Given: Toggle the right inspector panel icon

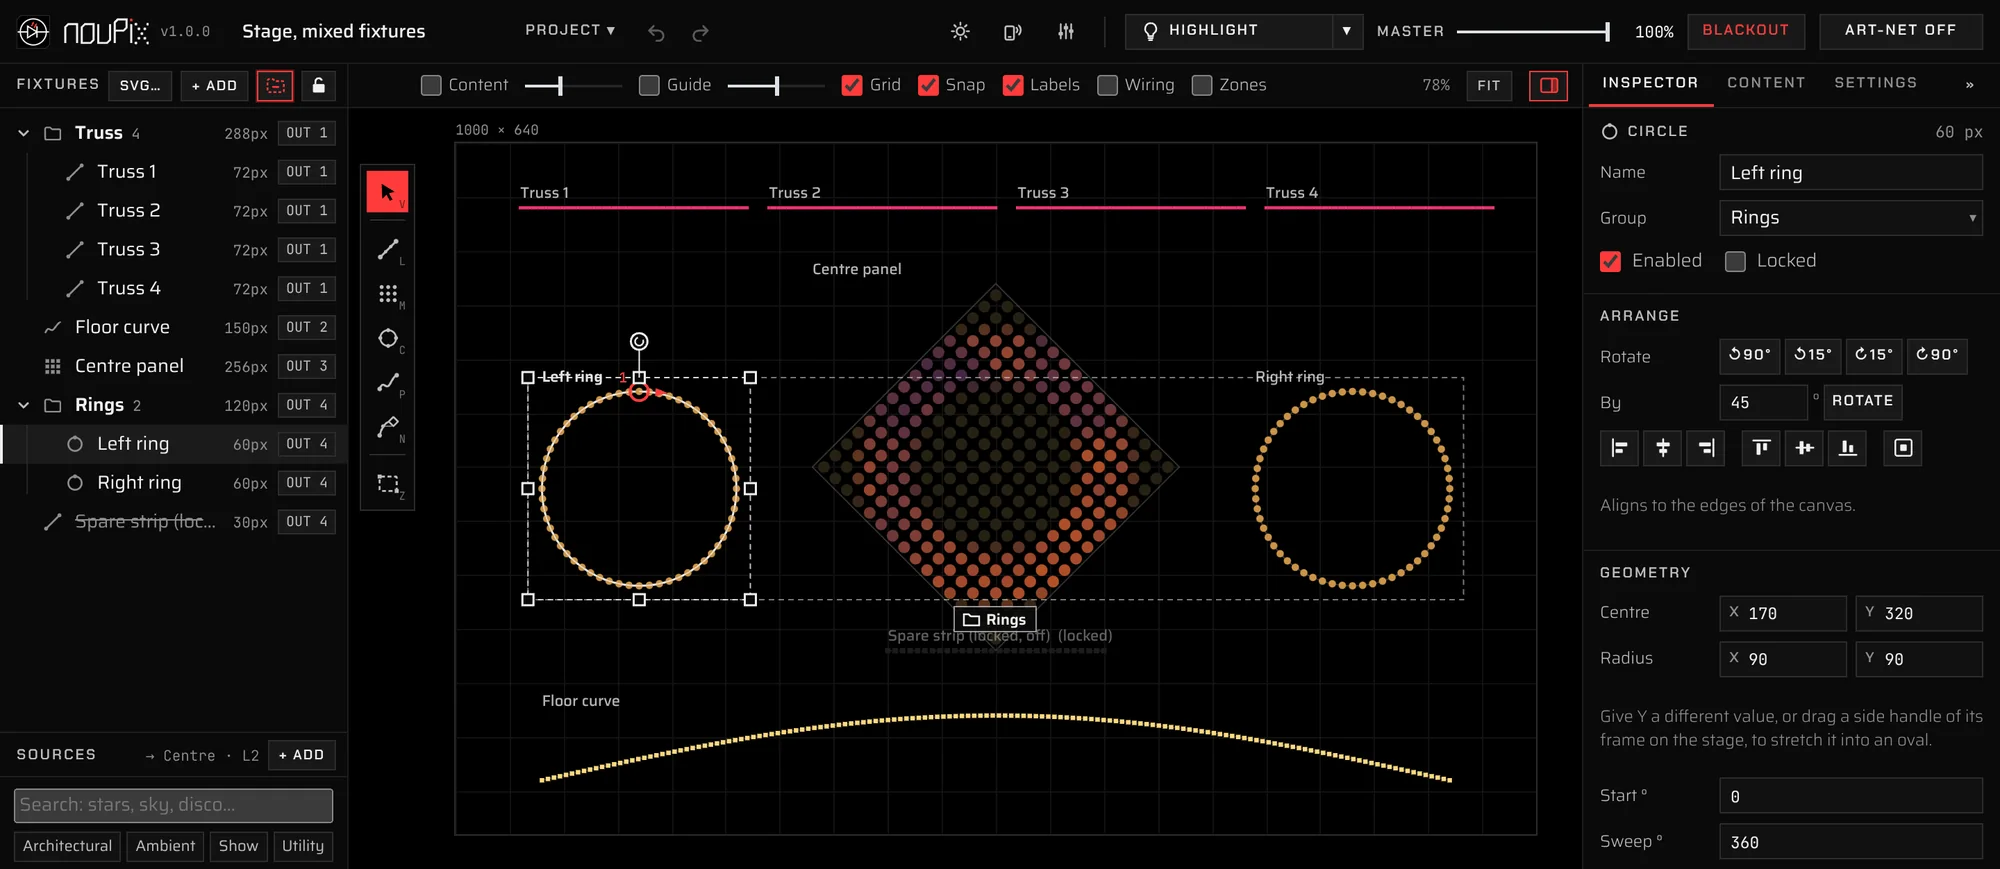Looking at the screenshot, I should (x=1548, y=86).
